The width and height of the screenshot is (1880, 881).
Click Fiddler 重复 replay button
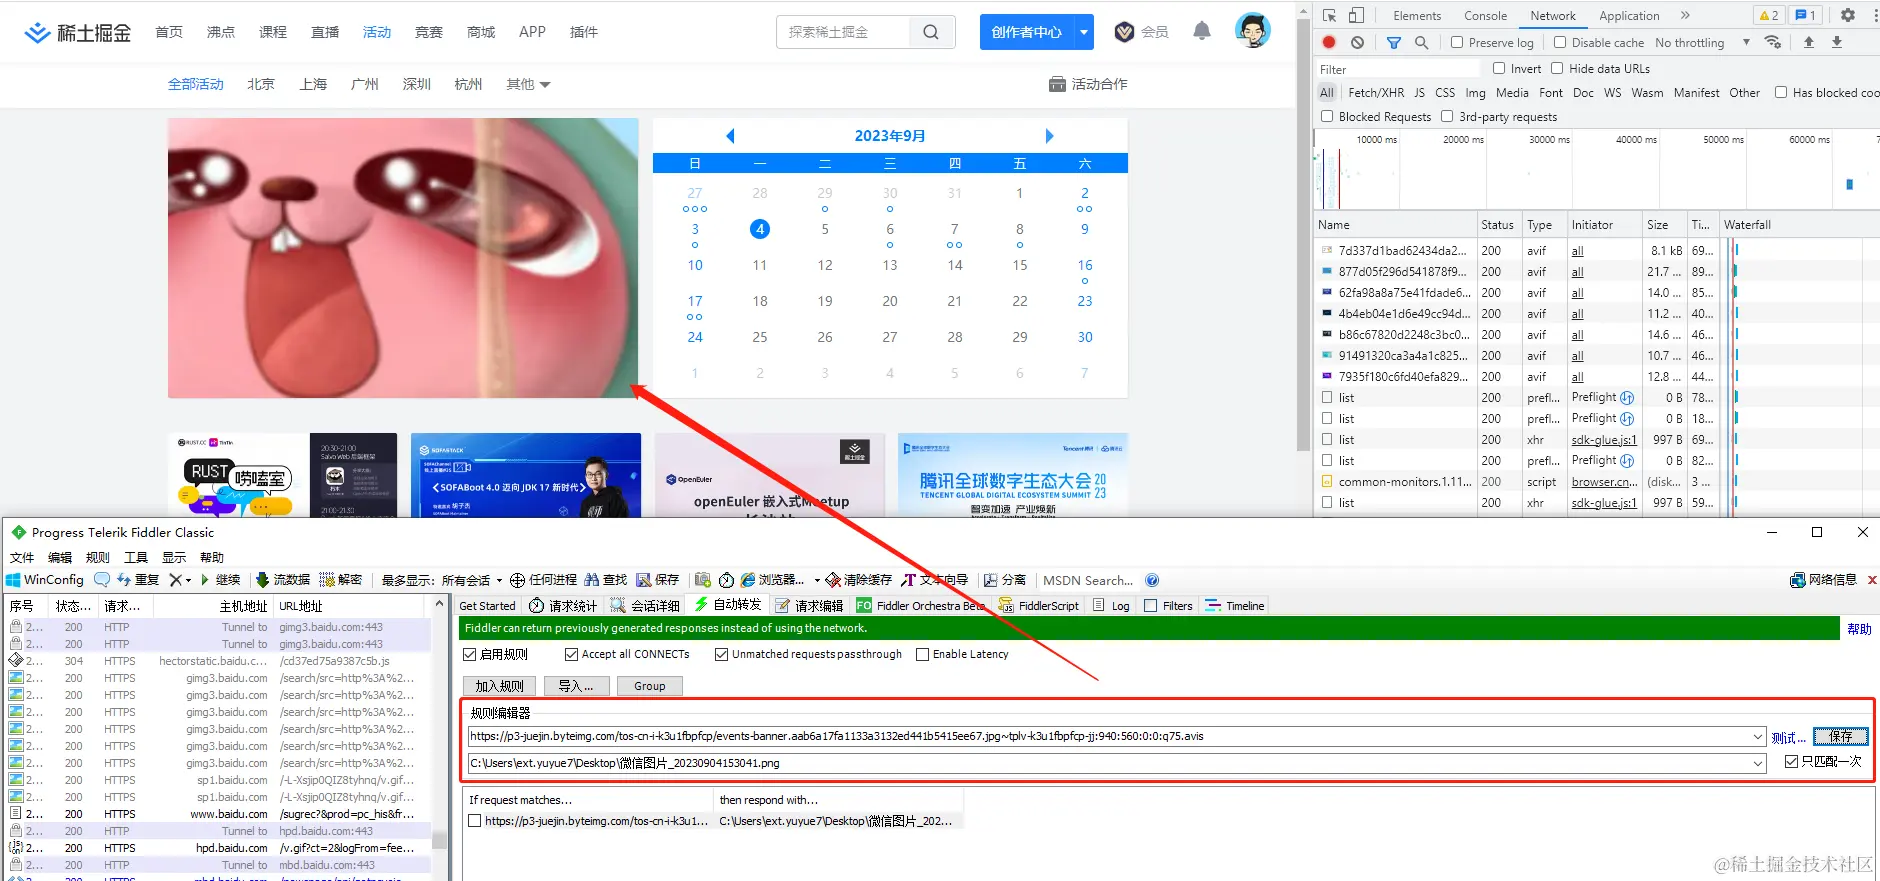[138, 580]
